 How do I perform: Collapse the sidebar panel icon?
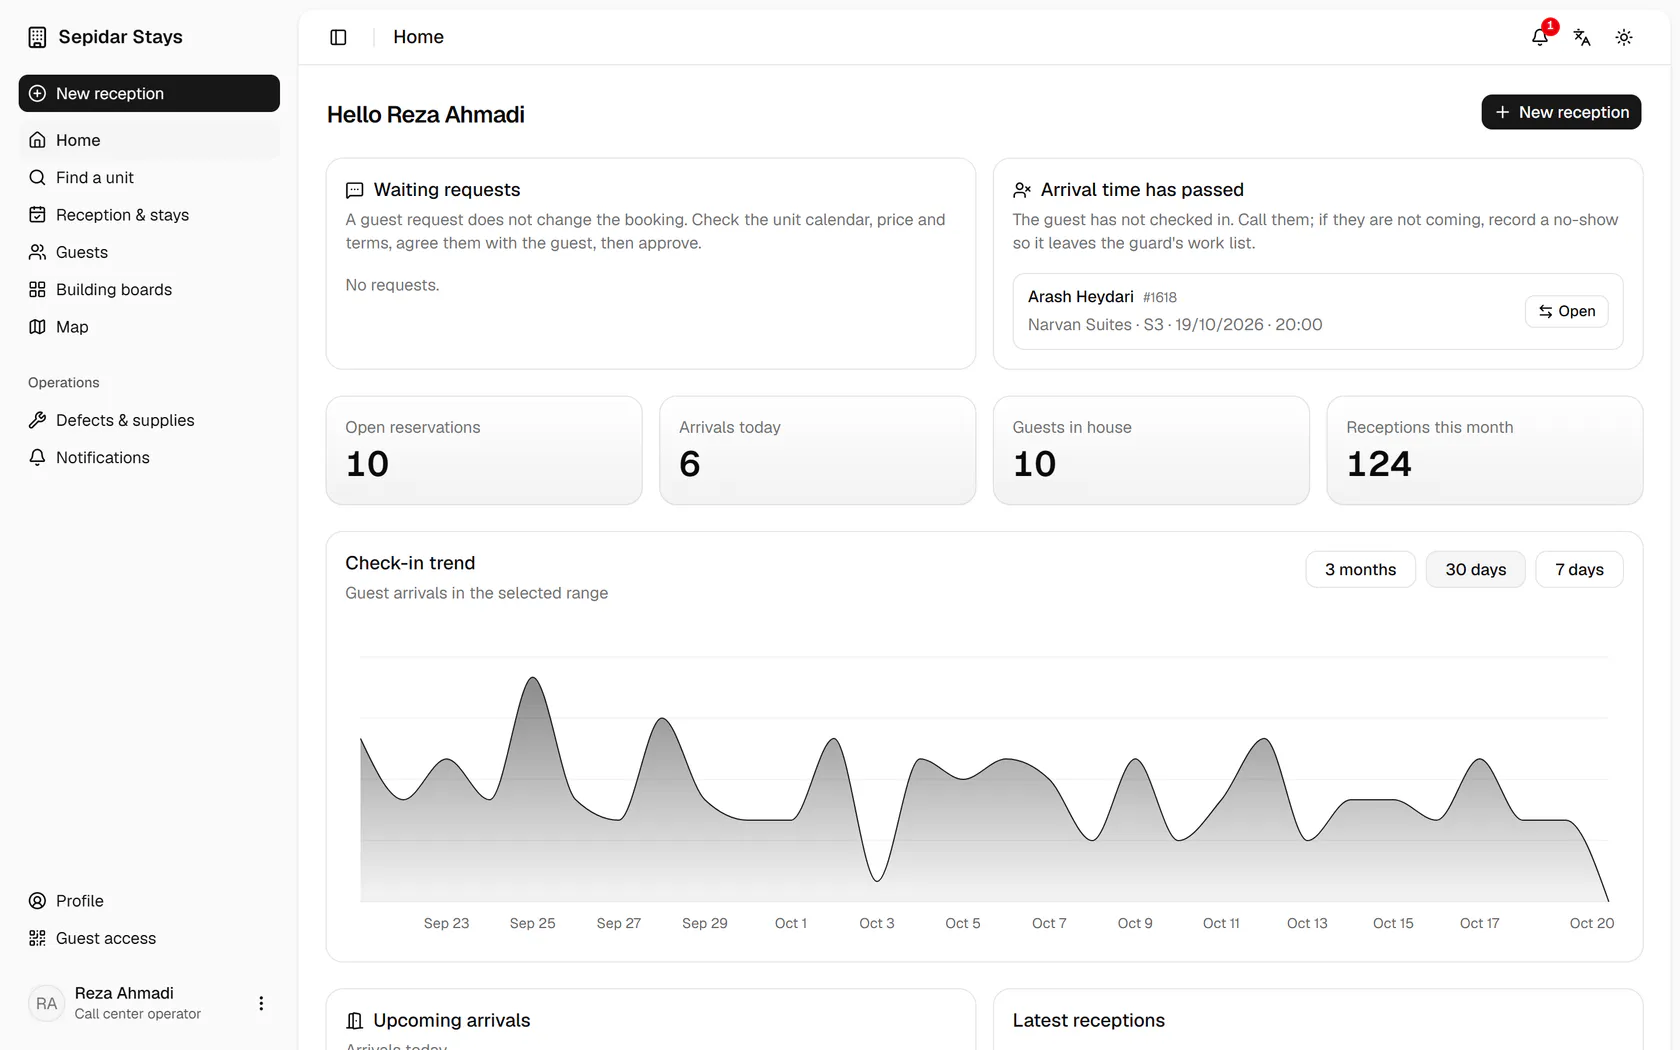(x=338, y=37)
